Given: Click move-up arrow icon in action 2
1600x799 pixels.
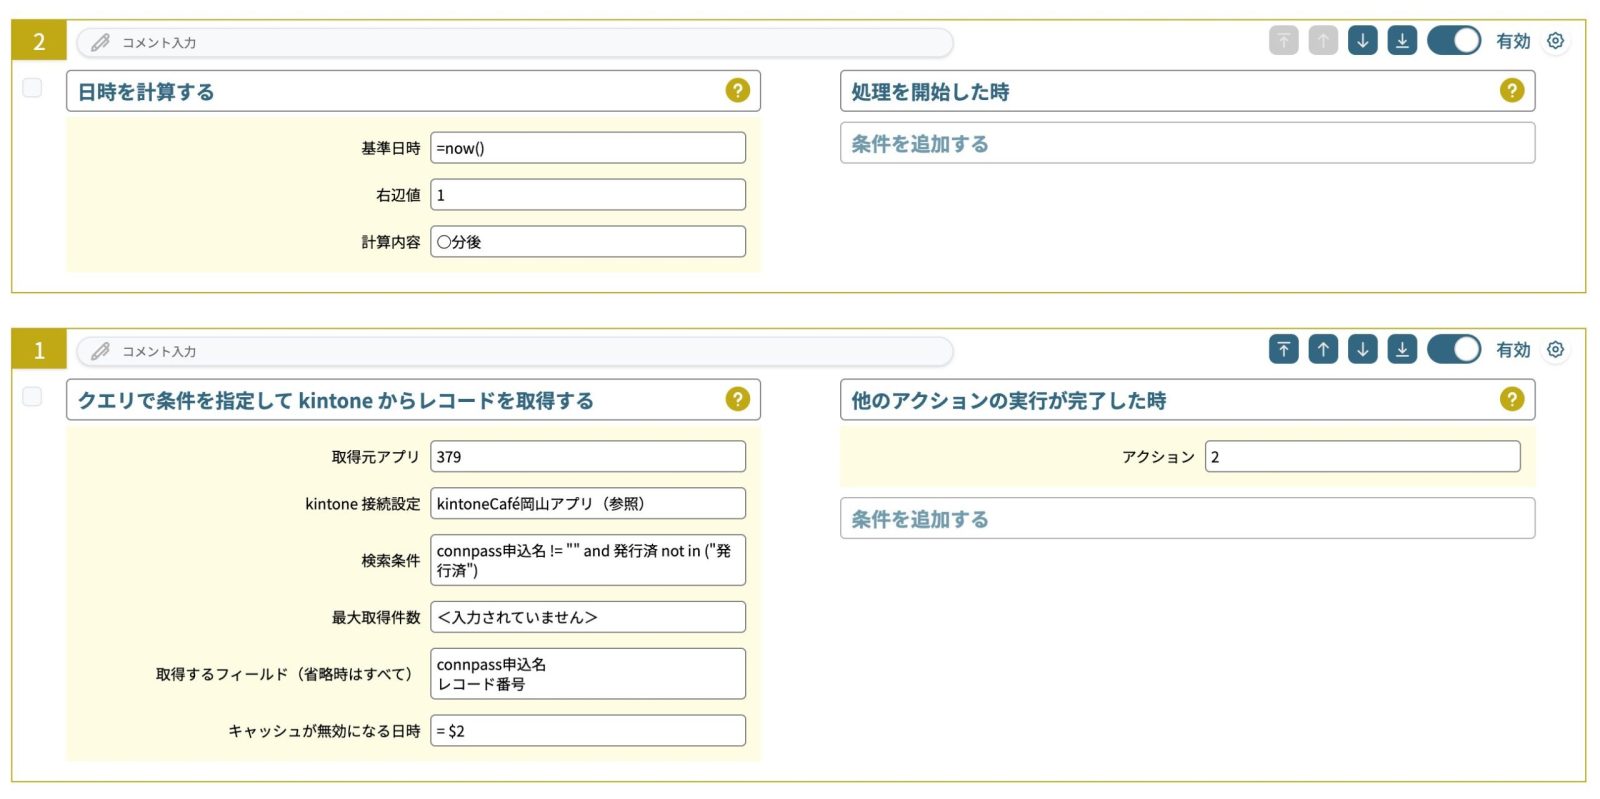Looking at the screenshot, I should coord(1323,41).
